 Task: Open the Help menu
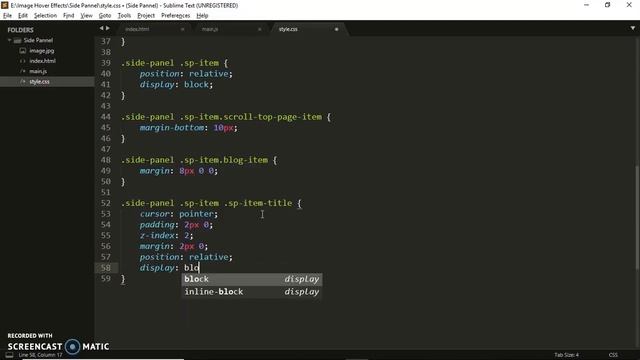(202, 16)
